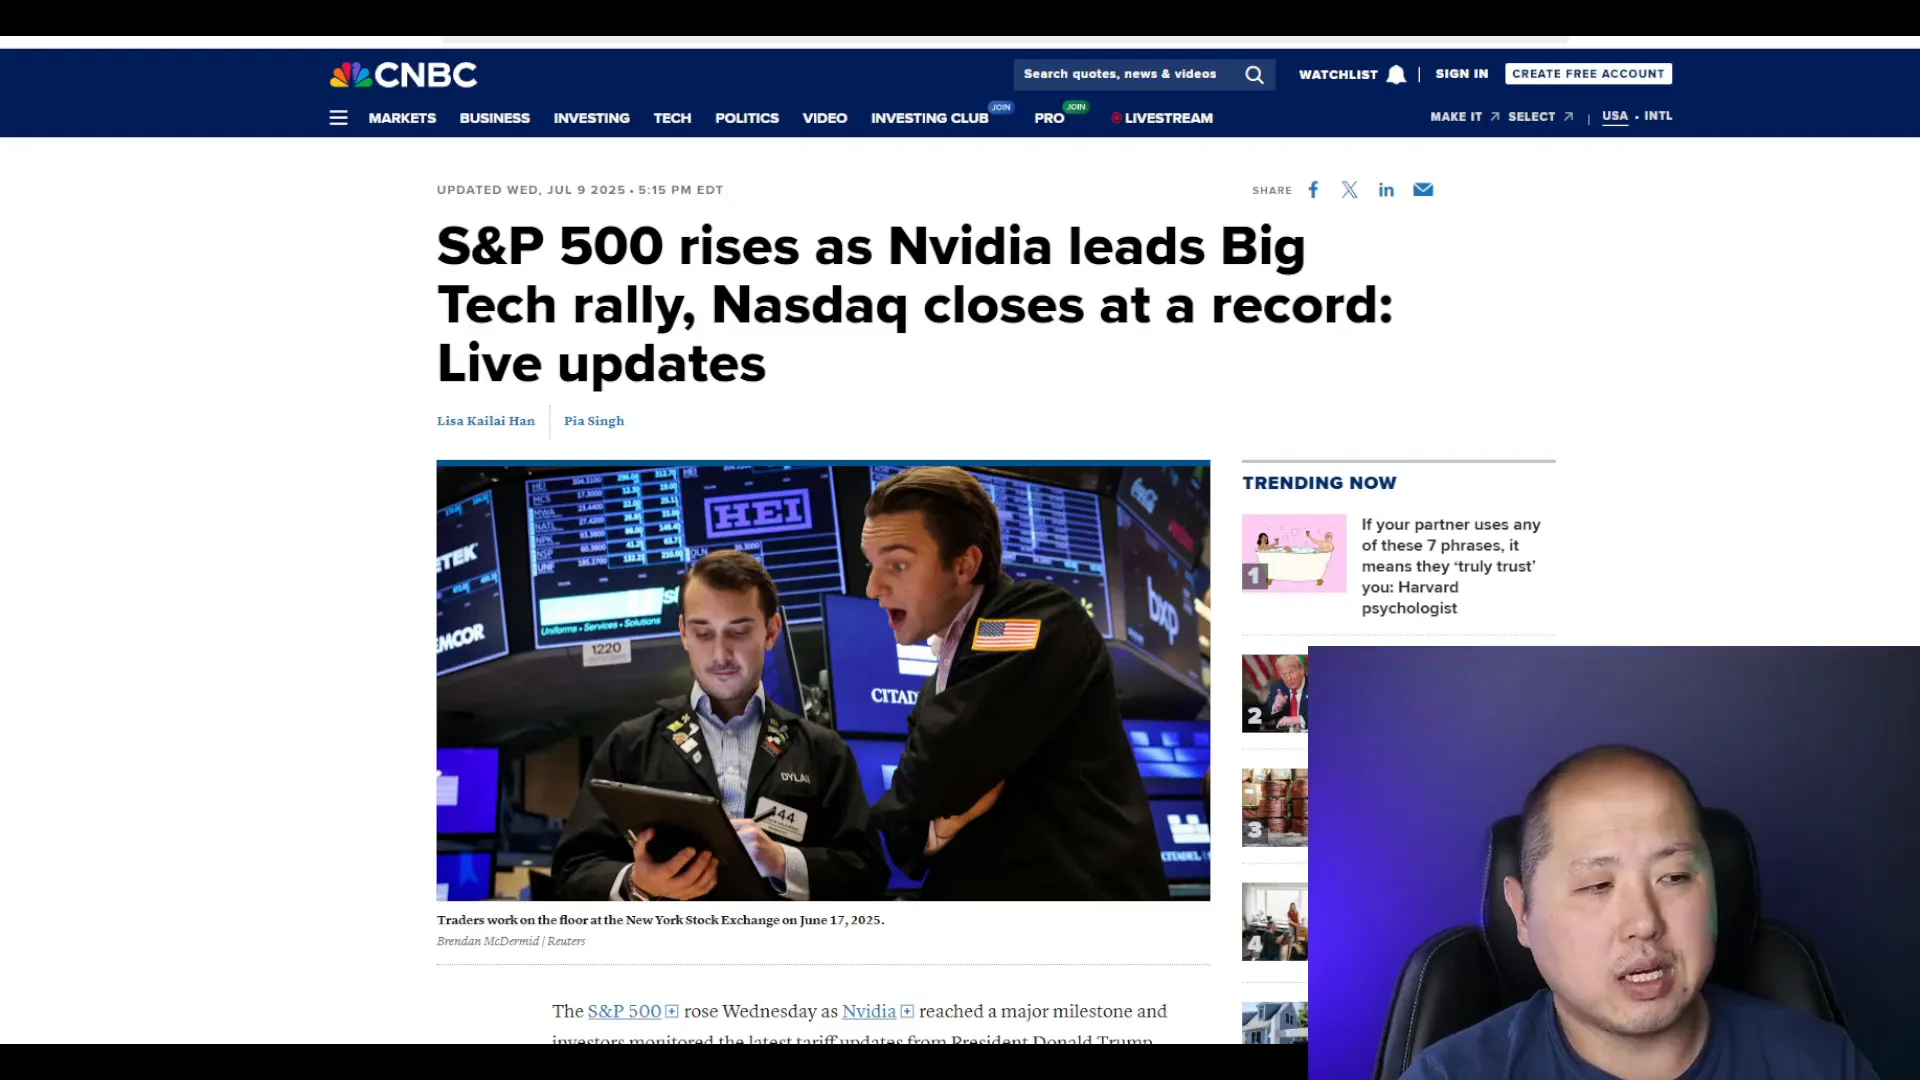The image size is (1920, 1080).
Task: Open author Lisa Kailai Han's page
Action: click(x=486, y=421)
